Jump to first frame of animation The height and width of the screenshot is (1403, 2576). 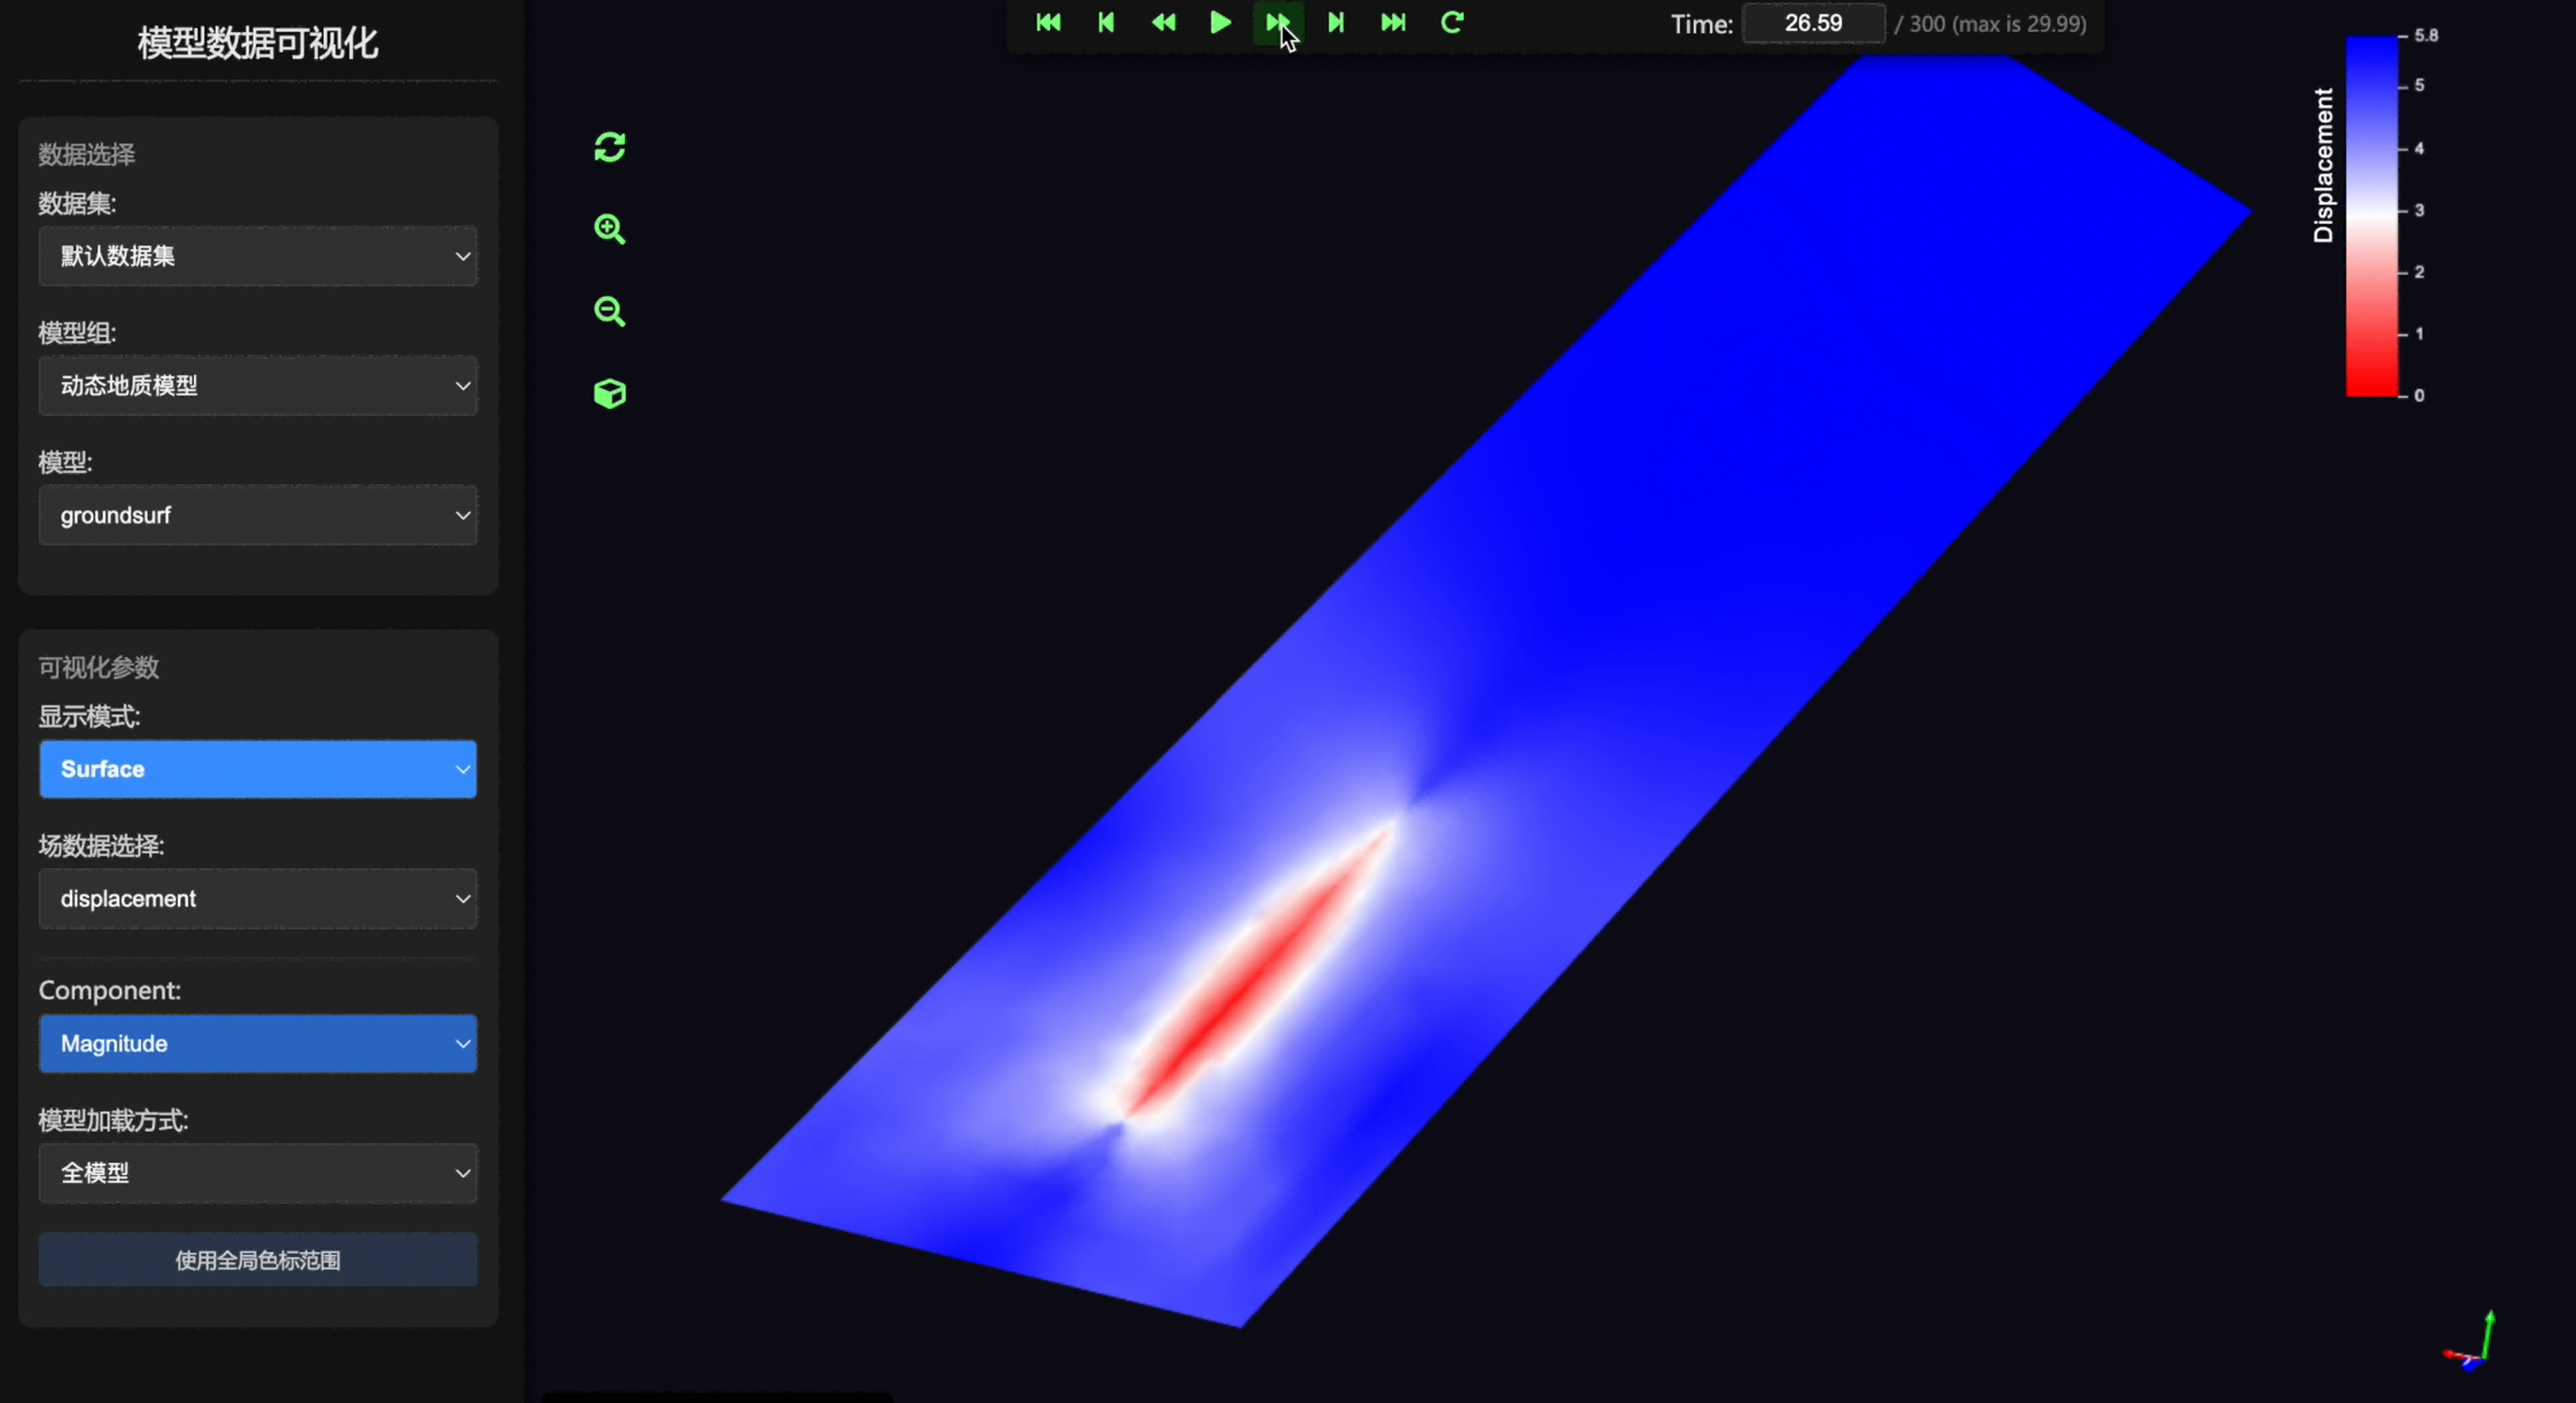1048,22
